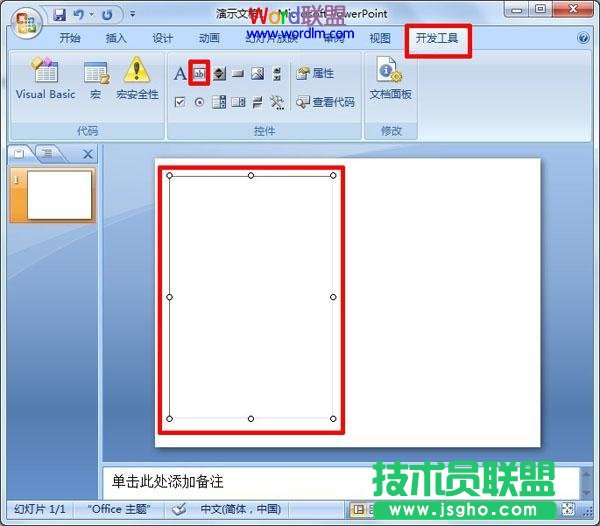Viewport: 600px width, 526px height.
Task: Switch to the 插入 (Insert) tab
Action: [x=116, y=39]
